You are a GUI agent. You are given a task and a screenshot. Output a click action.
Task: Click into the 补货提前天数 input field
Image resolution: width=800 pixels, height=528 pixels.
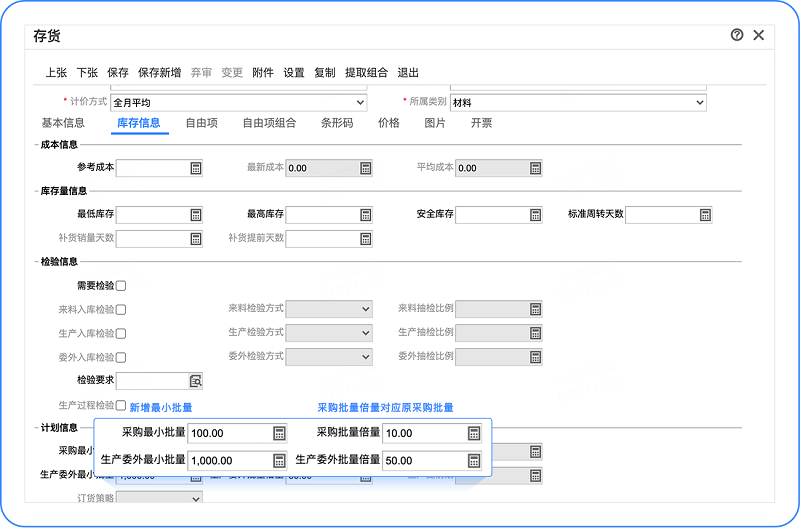point(320,239)
